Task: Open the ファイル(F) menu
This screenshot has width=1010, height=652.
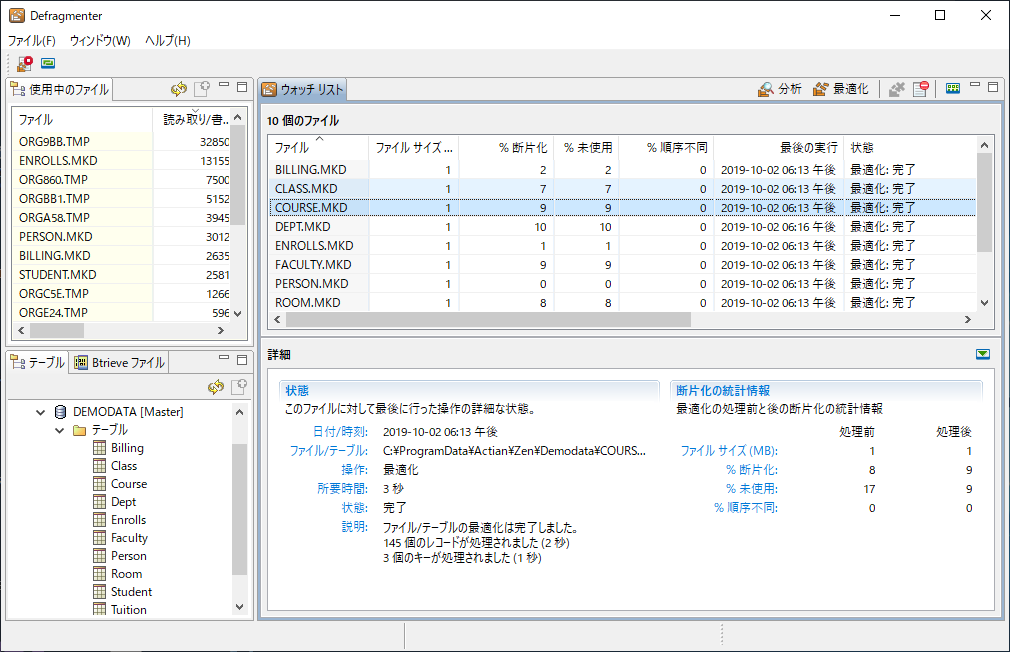Action: 31,41
